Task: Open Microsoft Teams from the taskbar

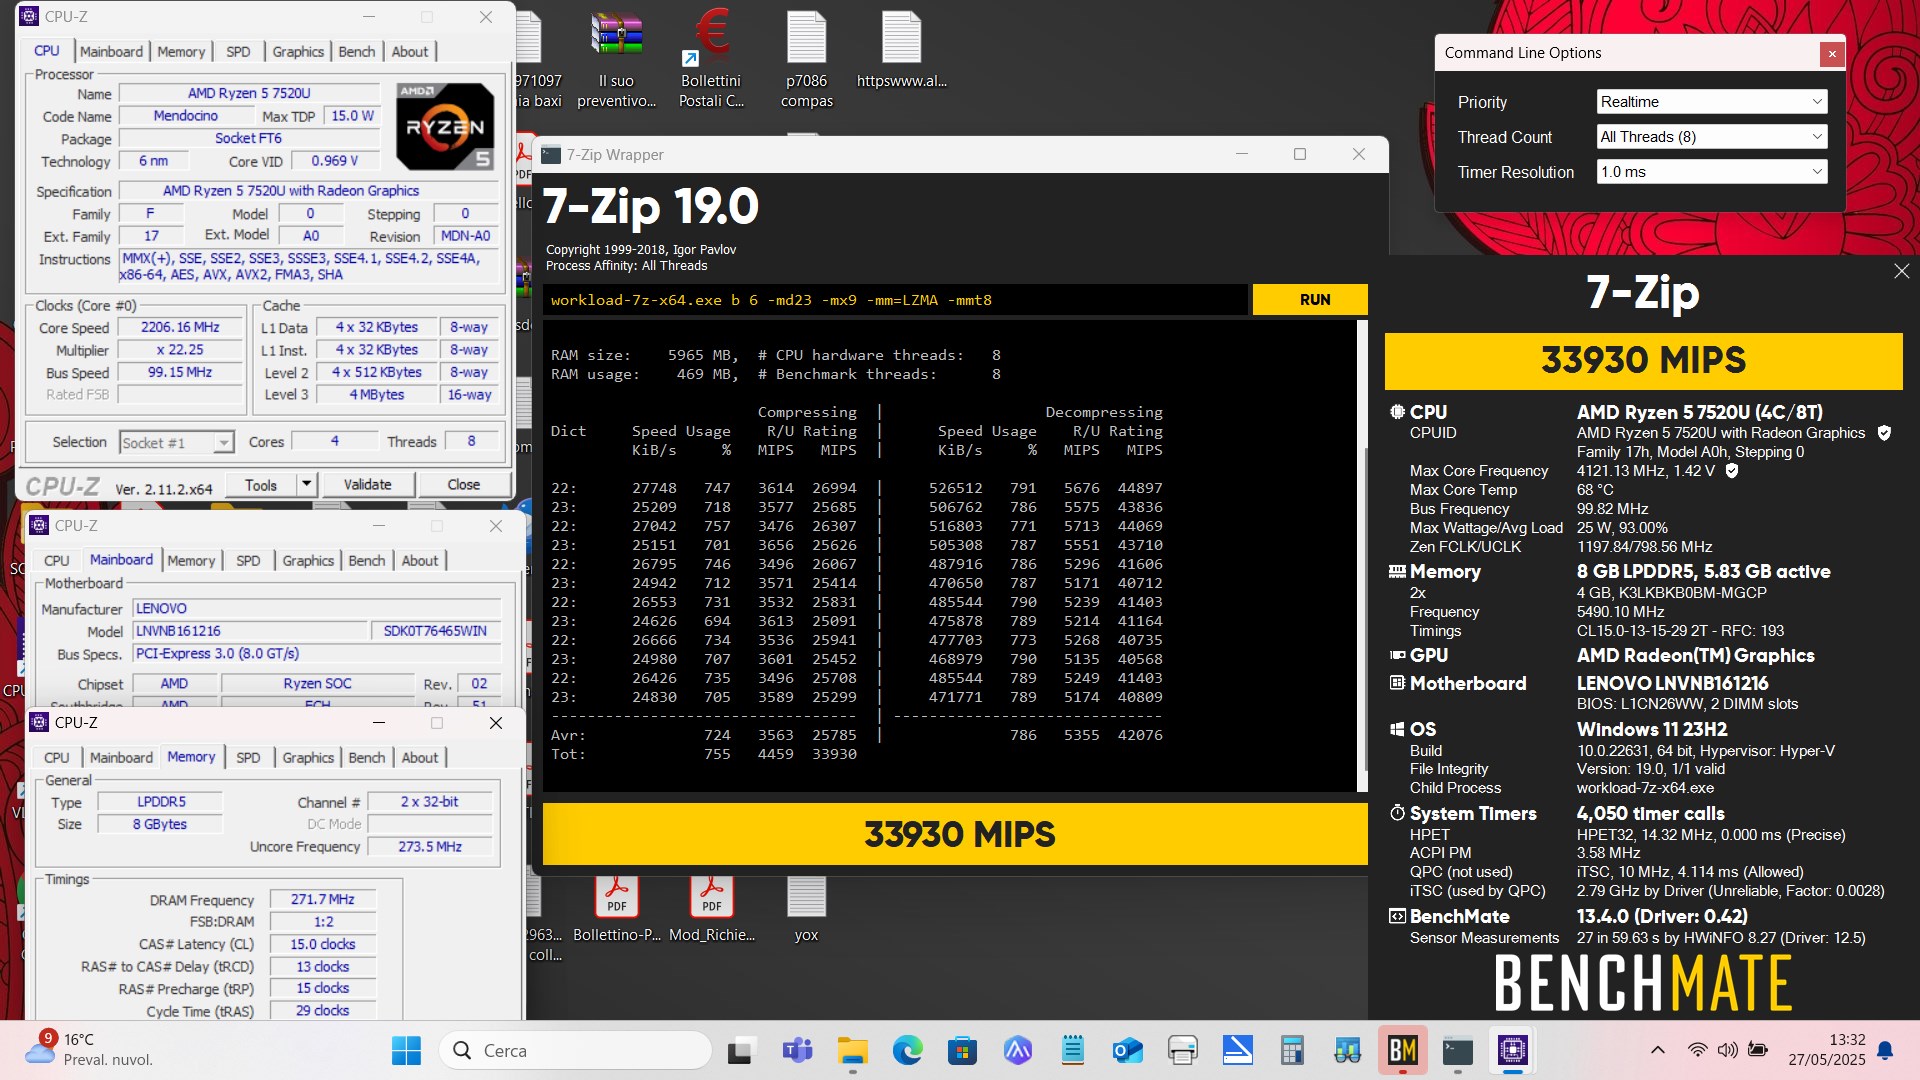Action: click(797, 1050)
